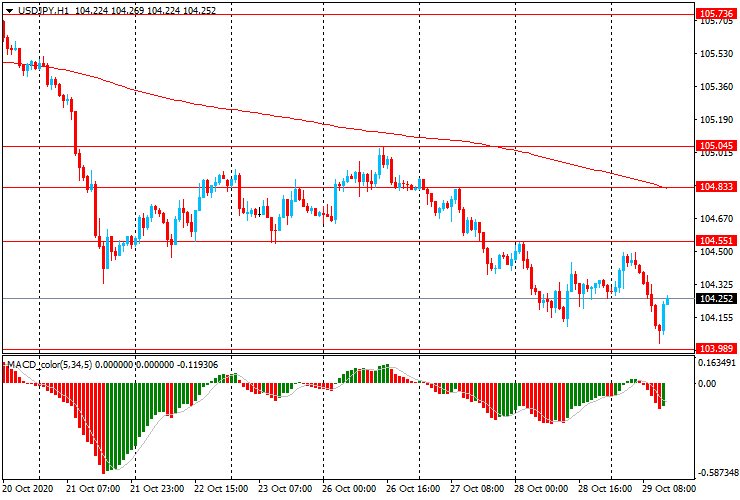Click the 104.670 value on price scale

click(x=716, y=219)
